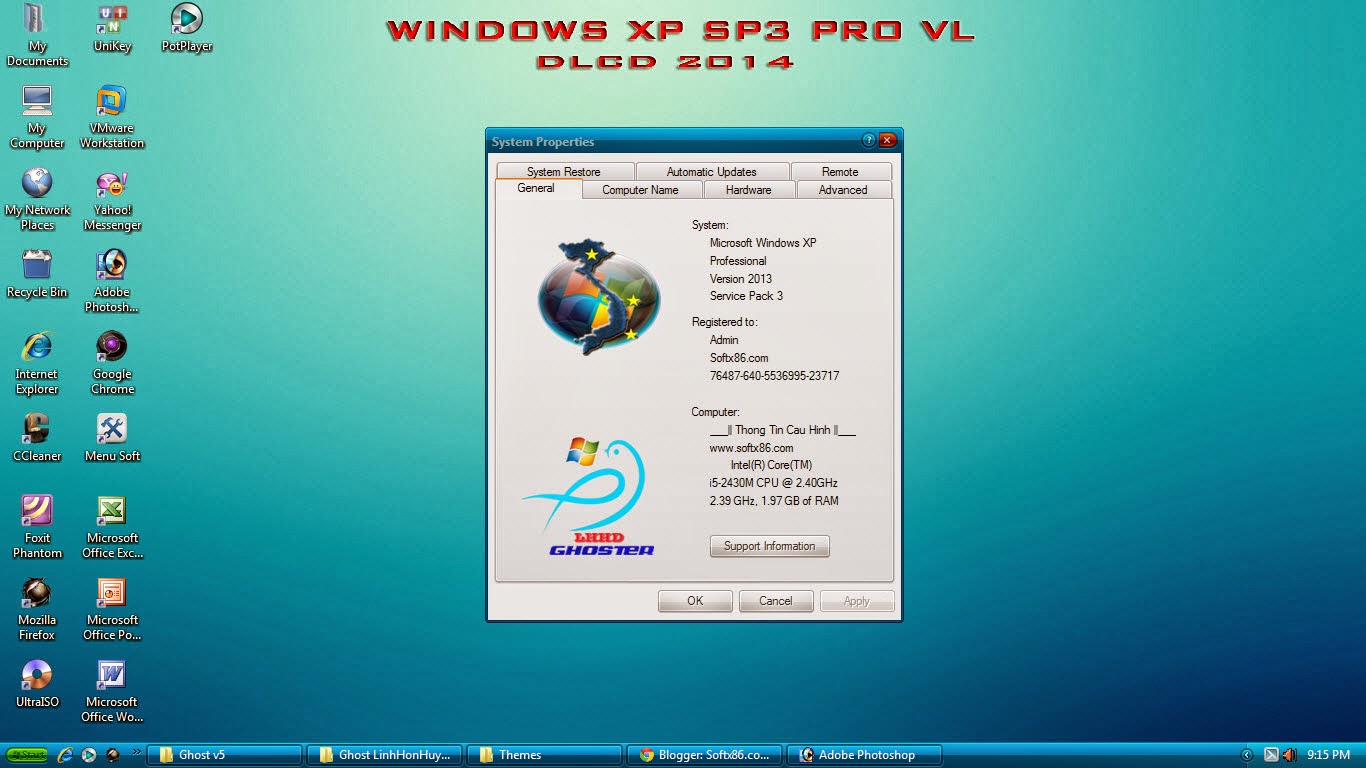Switch to the Hardware tab
Screen dimensions: 1366x768
(749, 190)
